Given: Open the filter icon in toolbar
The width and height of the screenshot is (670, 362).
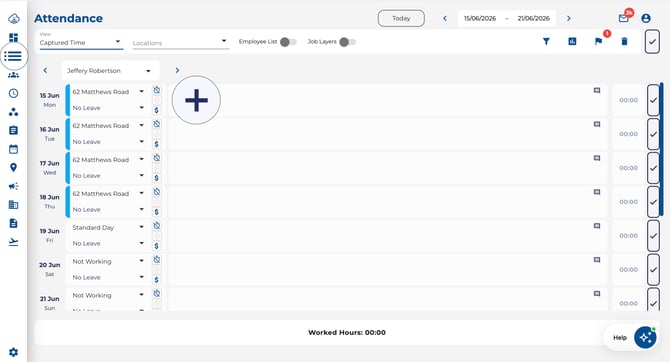Looking at the screenshot, I should click(x=546, y=41).
